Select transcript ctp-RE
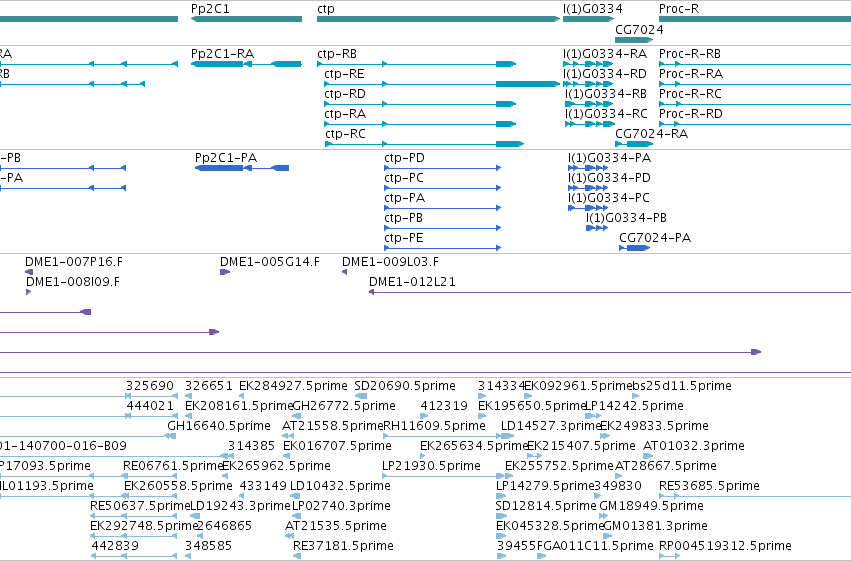Screen dimensions: 851x561 pyautogui.click(x=442, y=84)
